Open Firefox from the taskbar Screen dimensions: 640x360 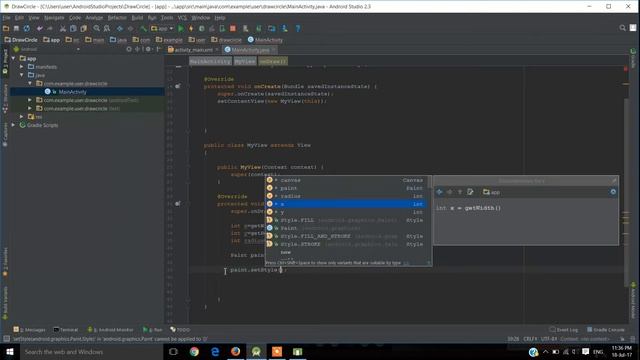click(236, 352)
